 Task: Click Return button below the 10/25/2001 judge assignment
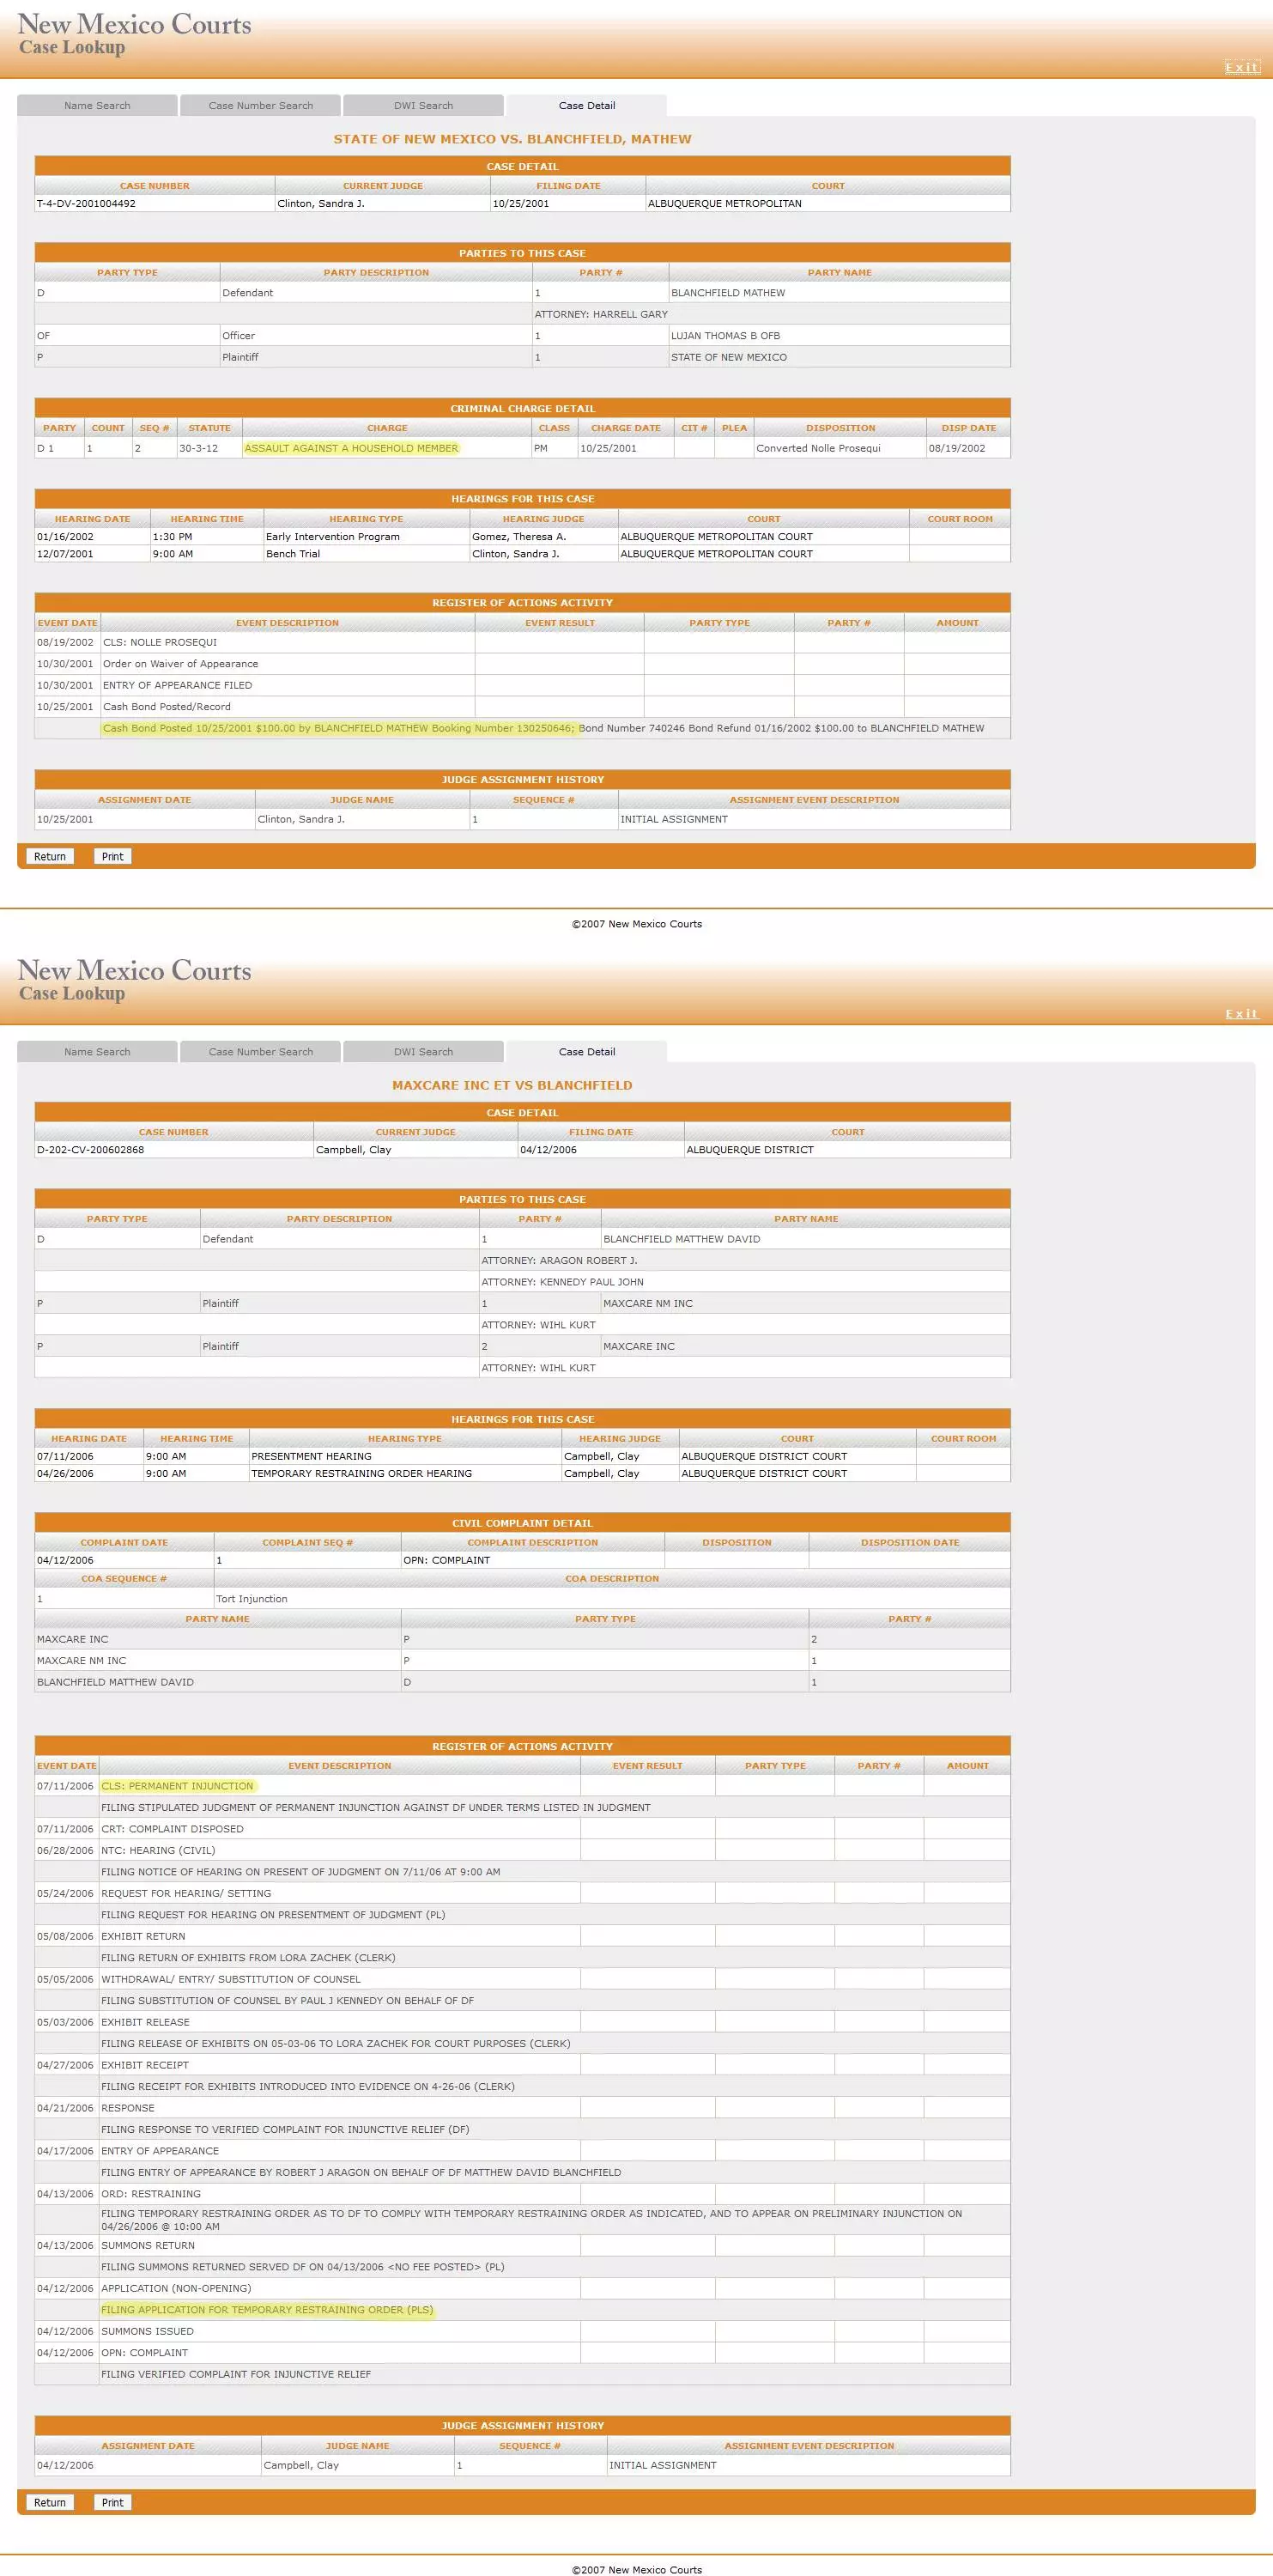pyautogui.click(x=50, y=856)
